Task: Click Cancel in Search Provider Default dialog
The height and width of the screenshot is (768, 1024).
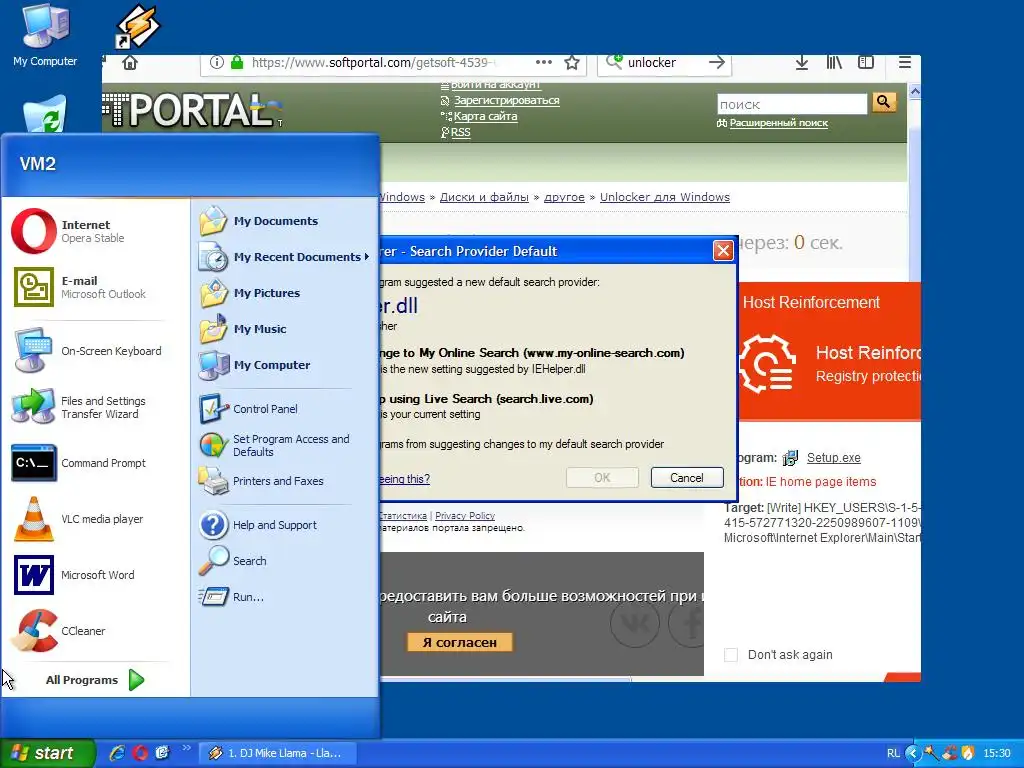Action: [x=687, y=477]
